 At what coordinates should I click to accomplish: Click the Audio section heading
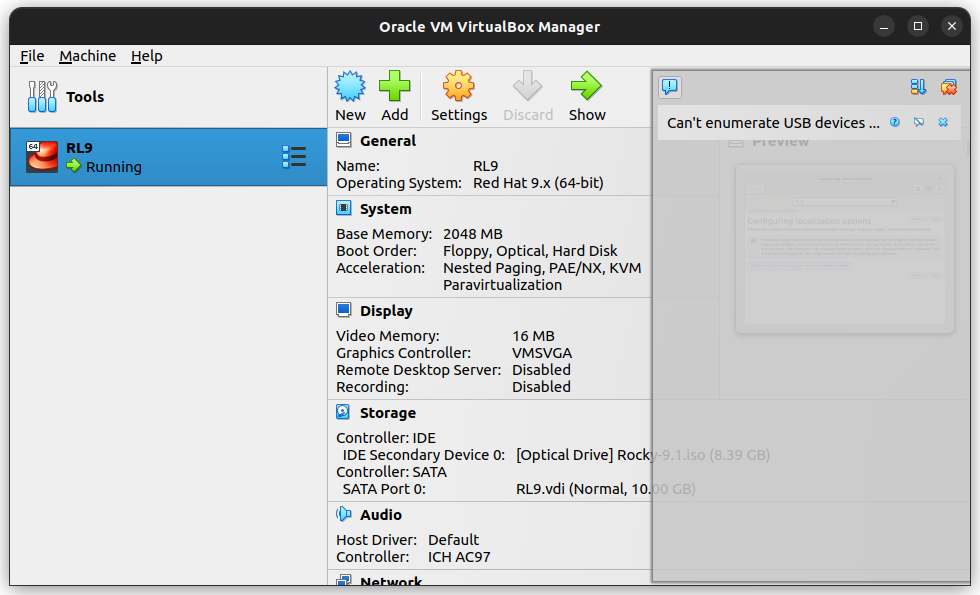[381, 514]
